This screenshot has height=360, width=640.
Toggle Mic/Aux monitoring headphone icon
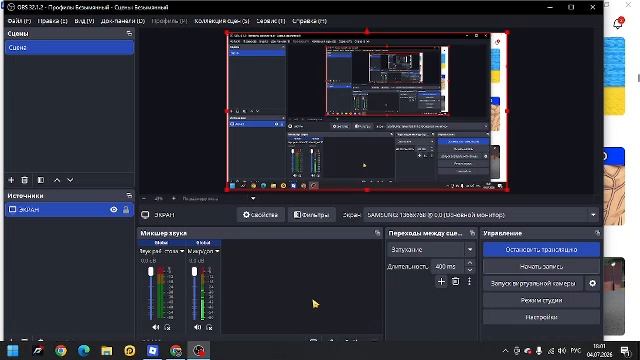(209, 327)
